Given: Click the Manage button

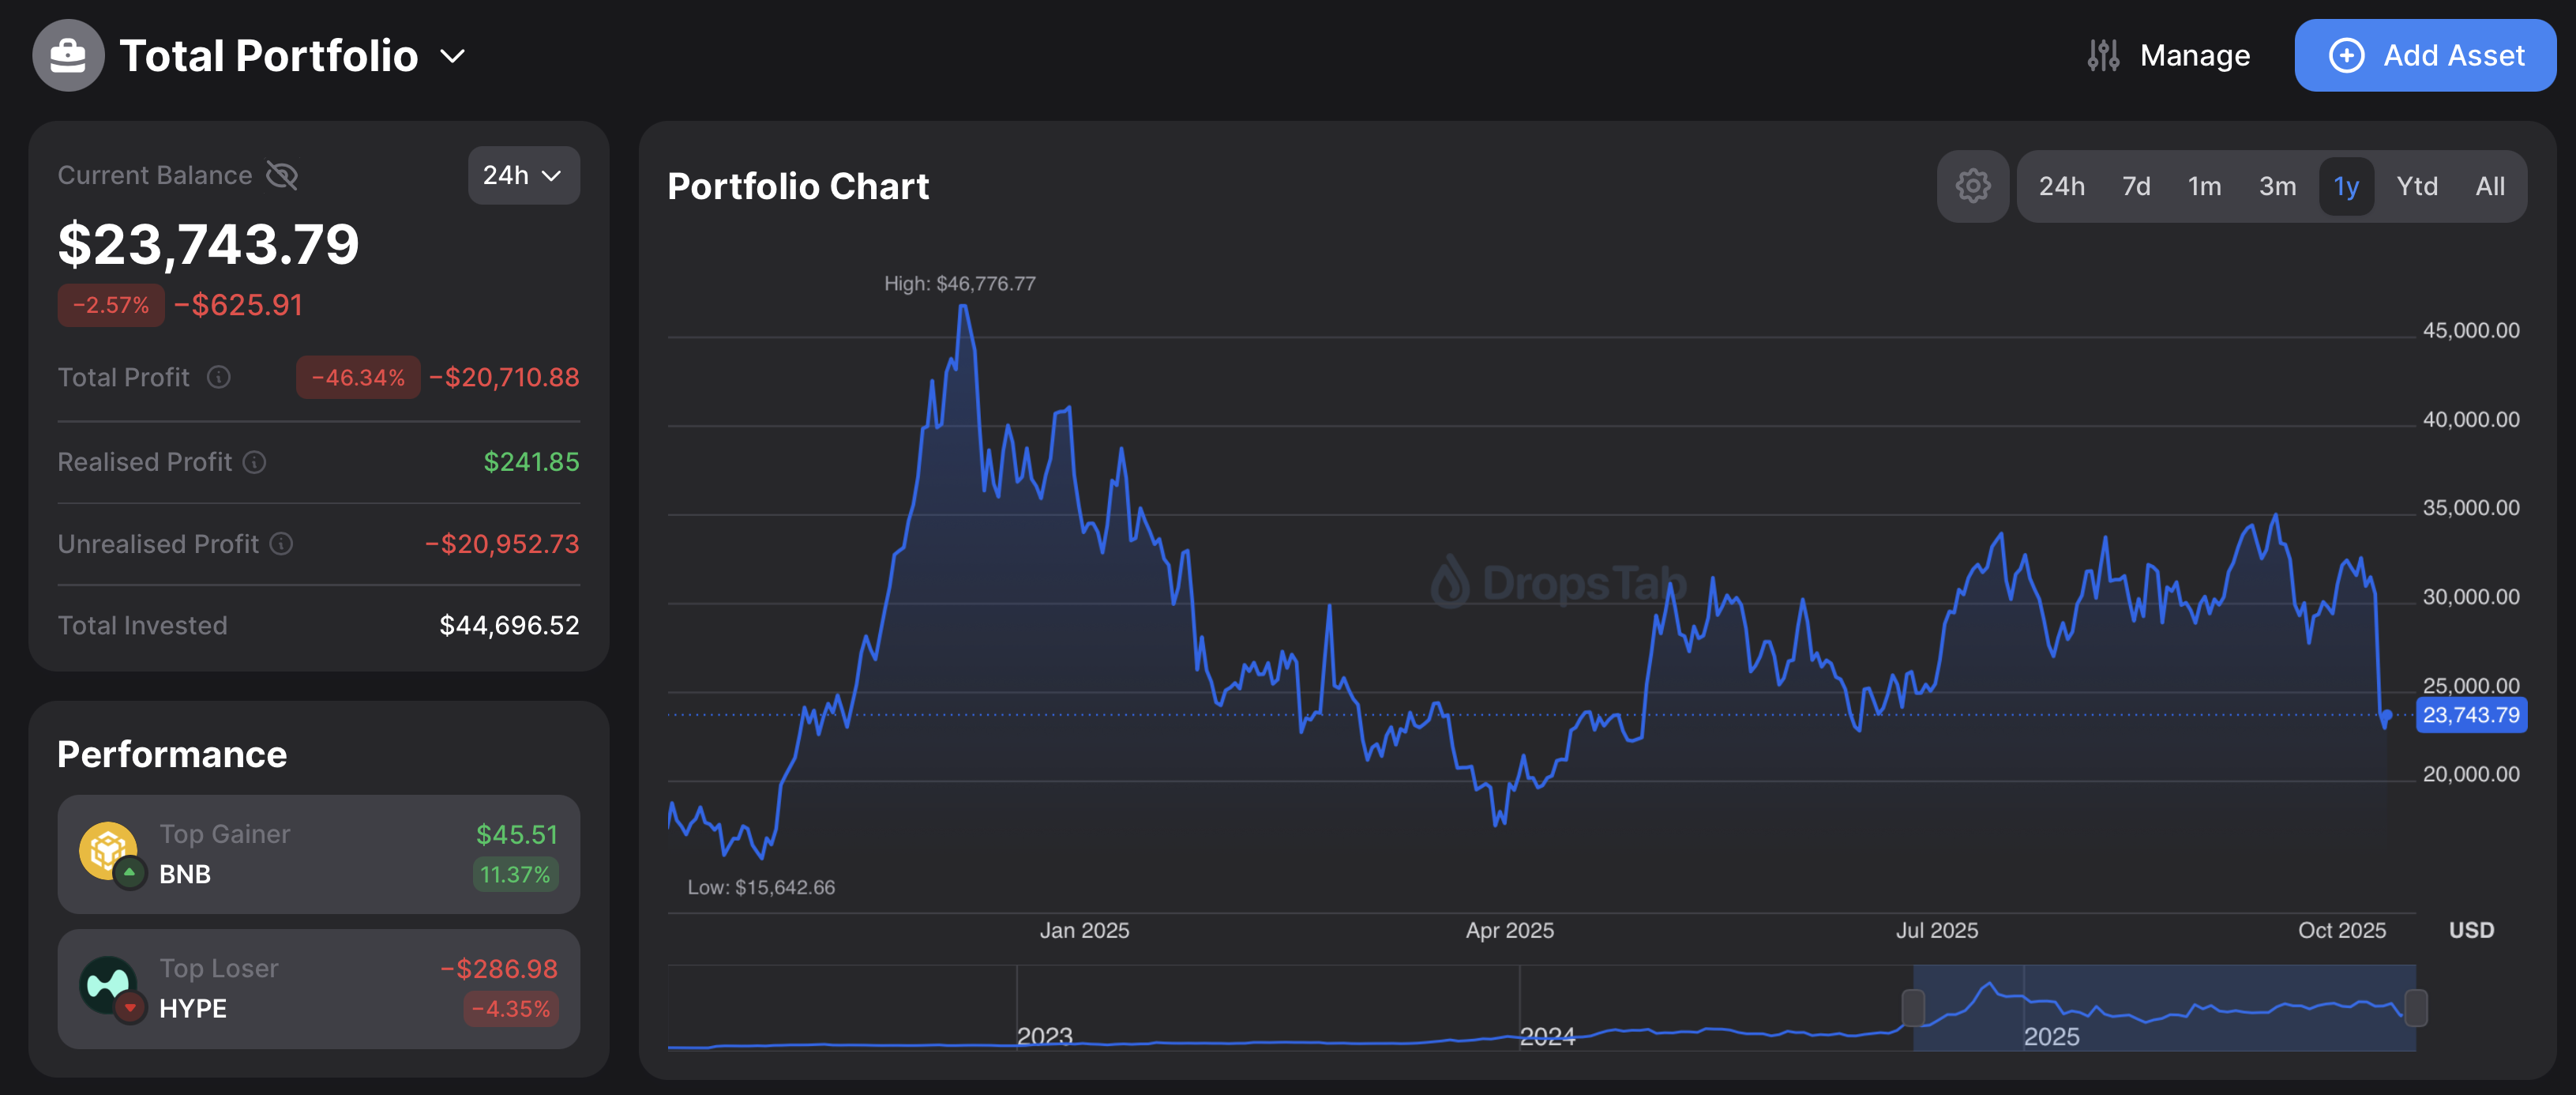Looking at the screenshot, I should click(x=2194, y=56).
